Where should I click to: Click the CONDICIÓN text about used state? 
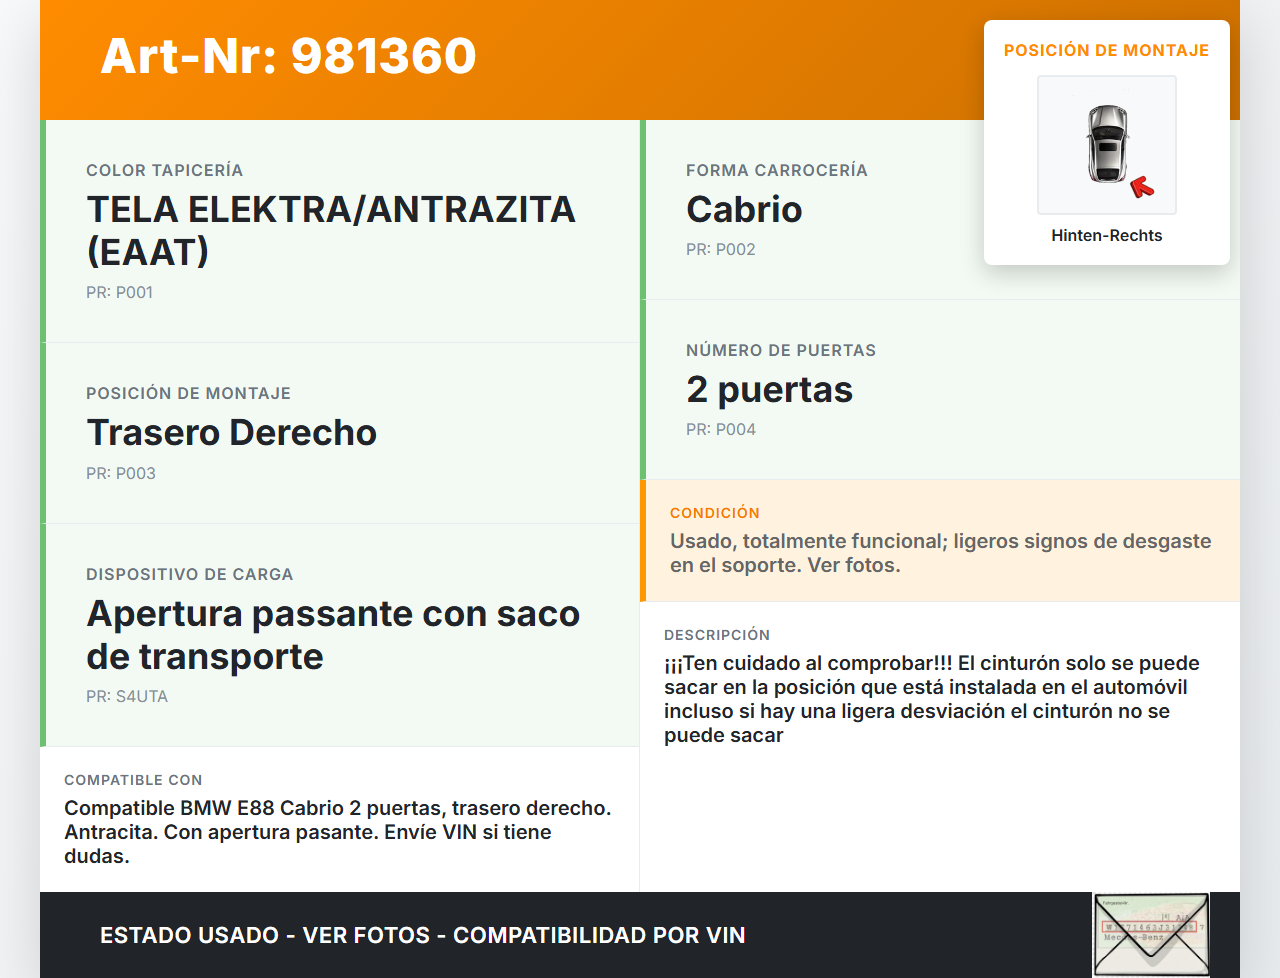click(939, 553)
